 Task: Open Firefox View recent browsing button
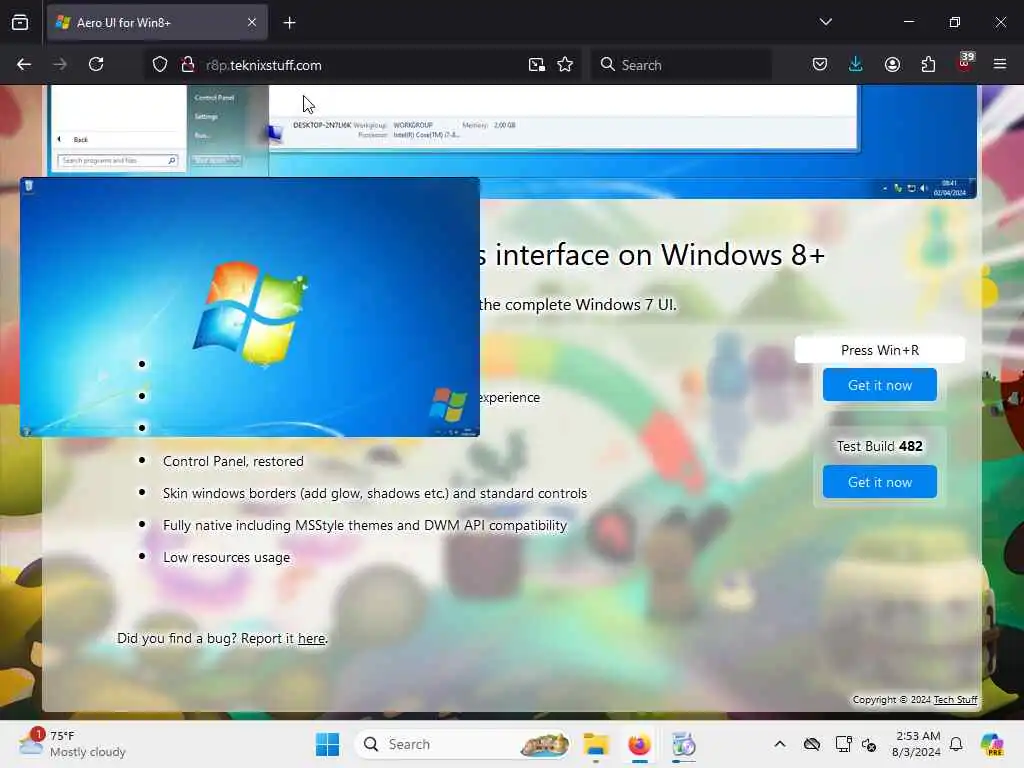(x=20, y=23)
